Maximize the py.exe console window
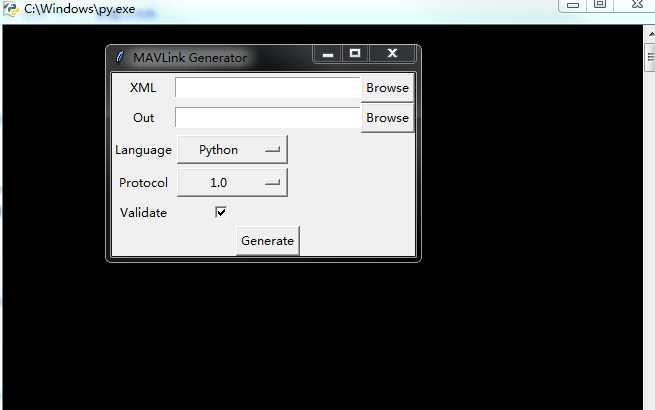Image resolution: width=655 pixels, height=410 pixels. 600,5
